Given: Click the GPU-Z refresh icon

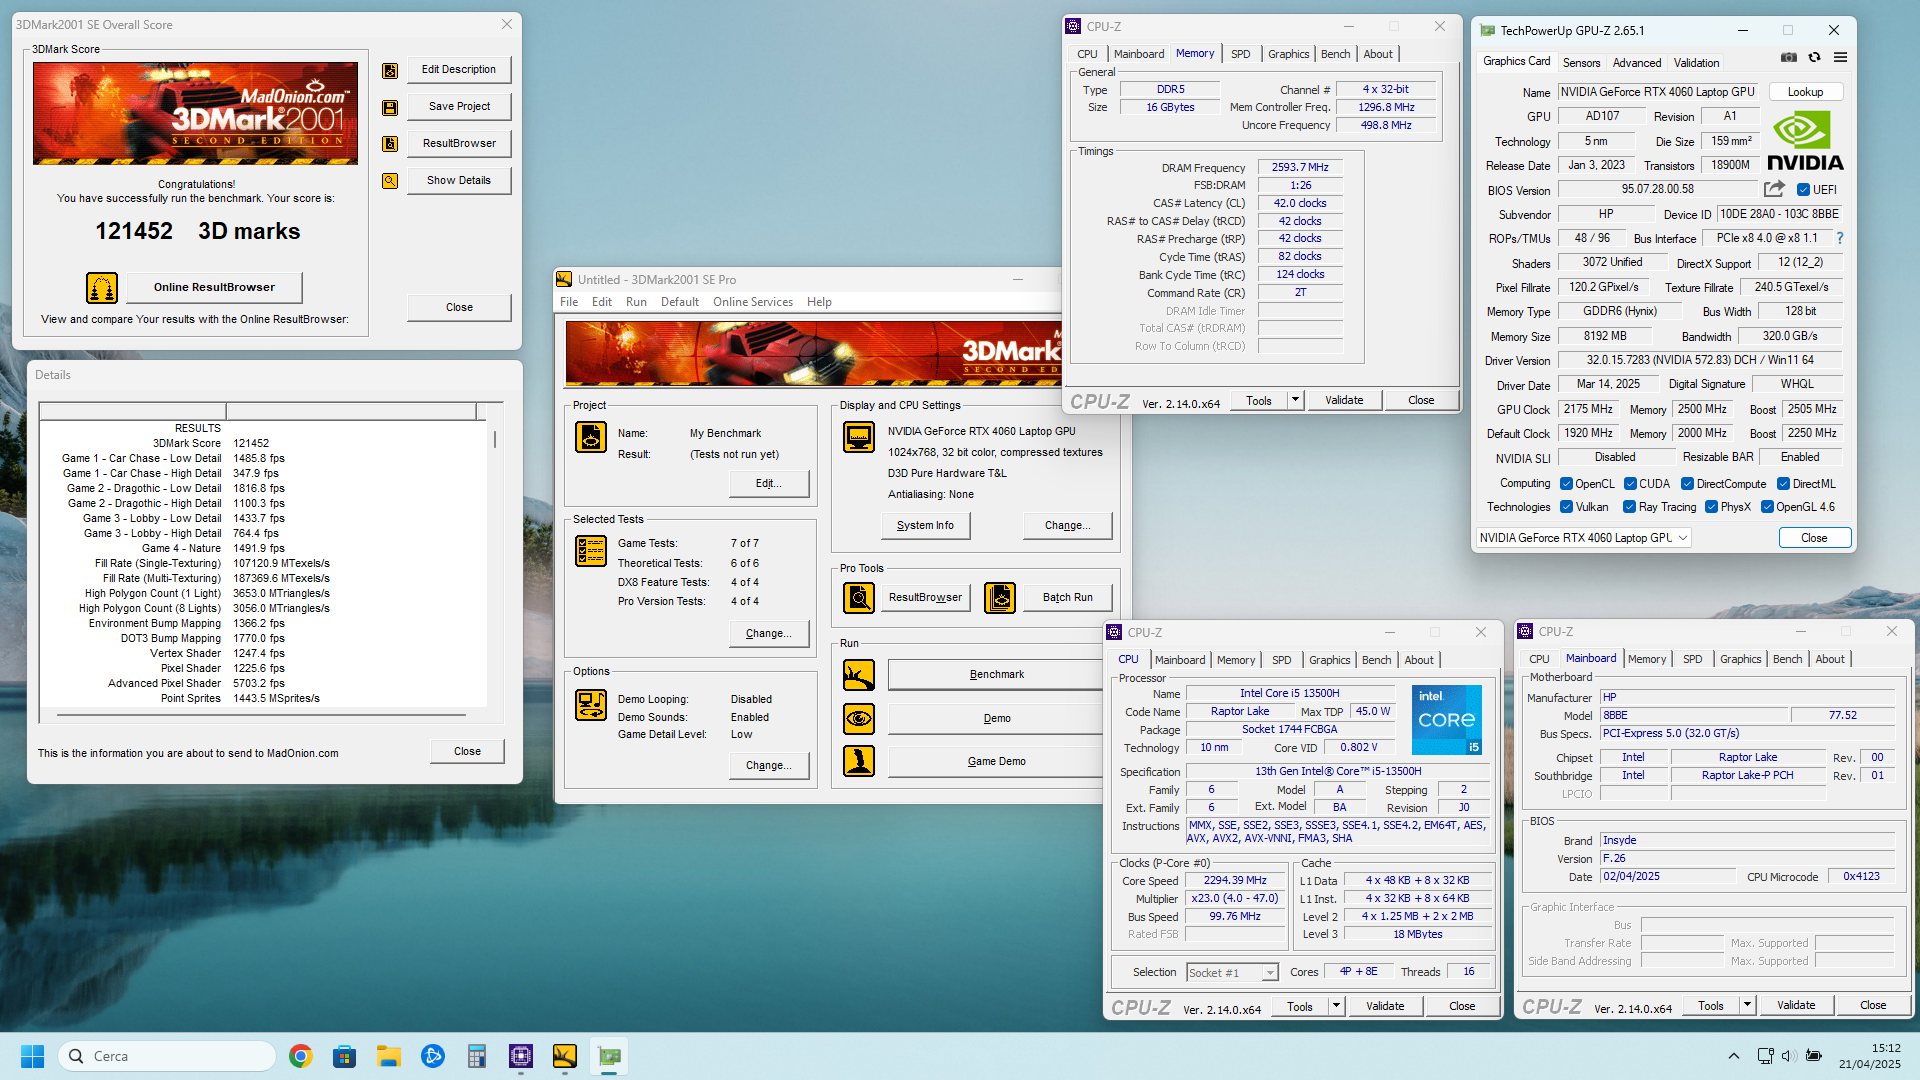Looking at the screenshot, I should 1814,58.
